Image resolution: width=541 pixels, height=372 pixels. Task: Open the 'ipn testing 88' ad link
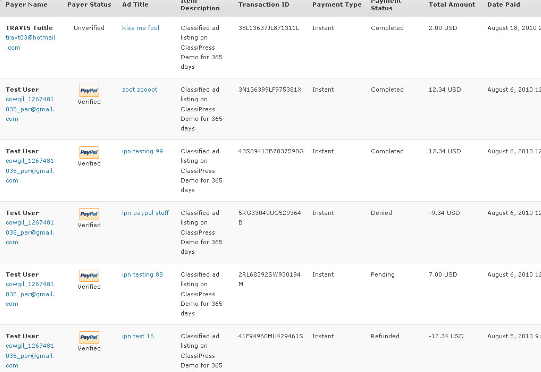[142, 275]
